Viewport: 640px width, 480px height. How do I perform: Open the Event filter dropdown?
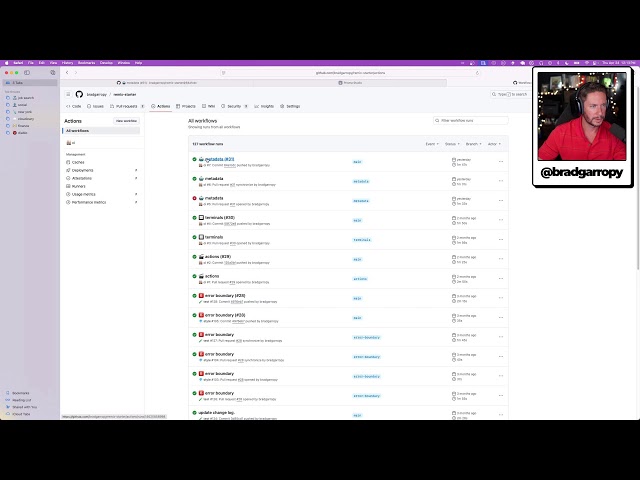point(432,144)
